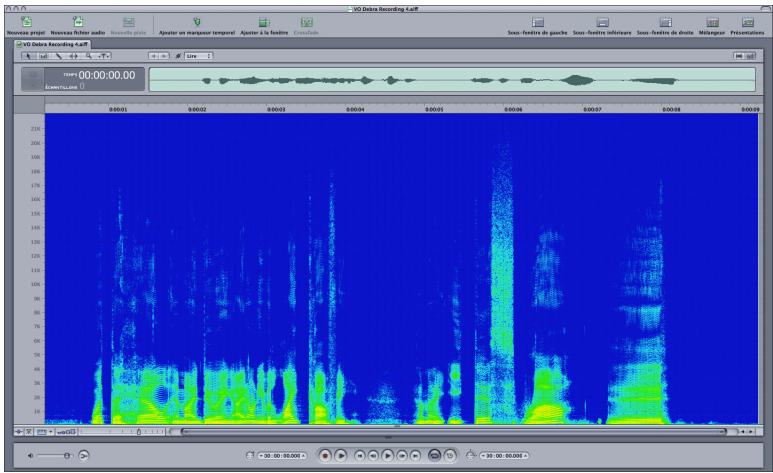The image size is (773, 473).
Task: Click scroll left arrow at bottom right
Action: [742, 432]
